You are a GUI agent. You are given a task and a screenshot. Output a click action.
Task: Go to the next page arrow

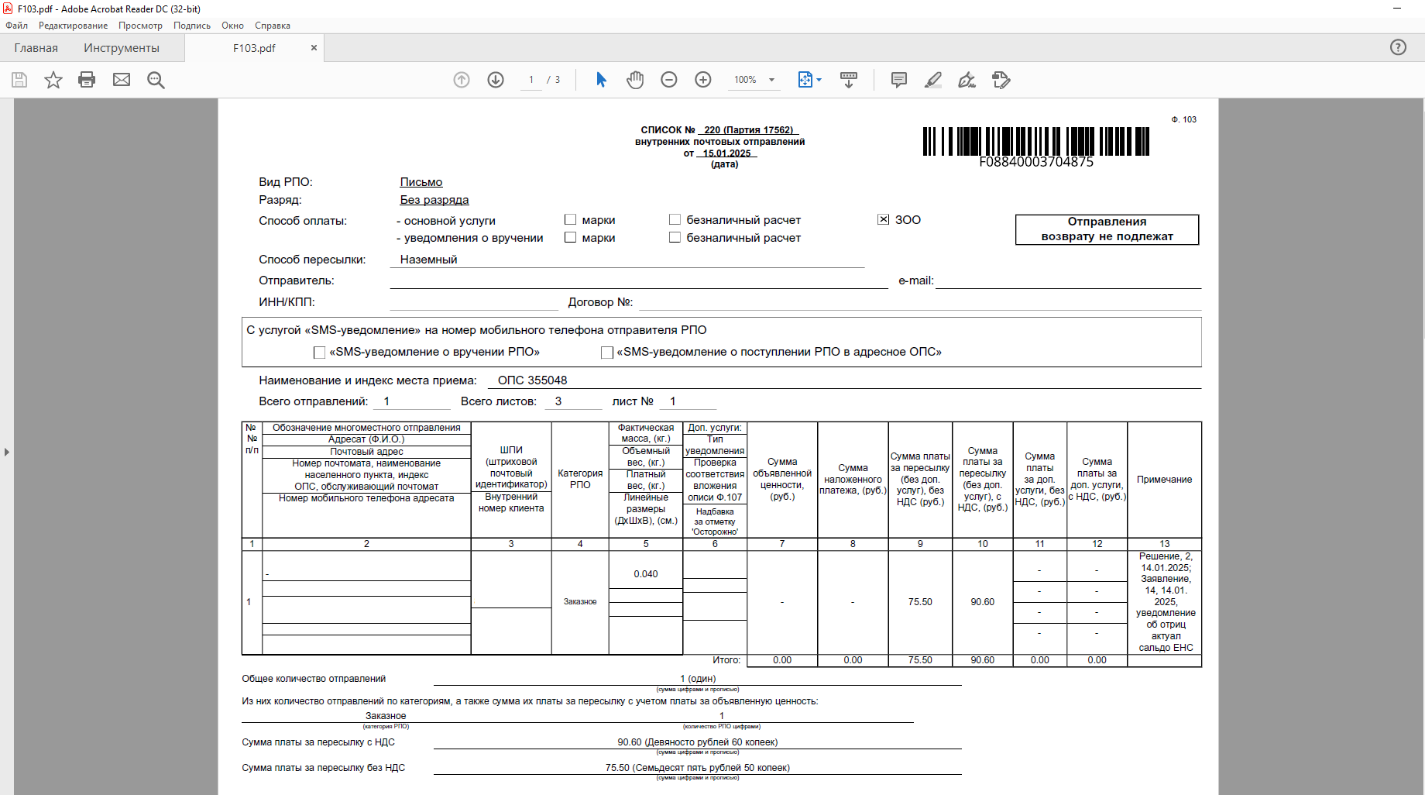coord(495,80)
